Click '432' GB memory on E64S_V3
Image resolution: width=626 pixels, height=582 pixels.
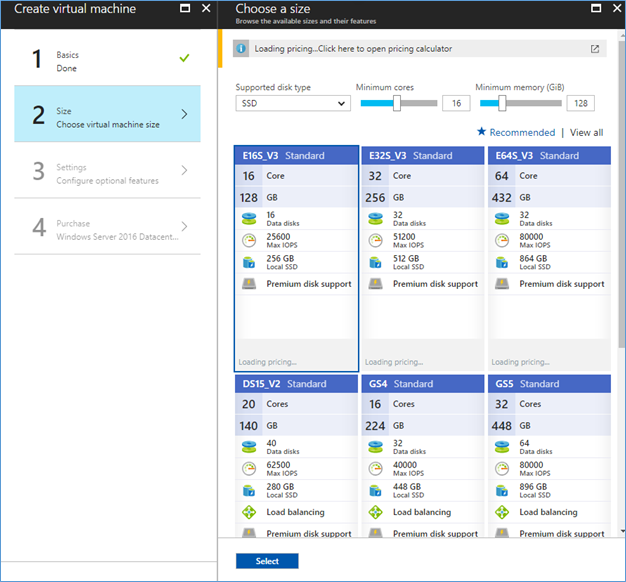coord(501,198)
